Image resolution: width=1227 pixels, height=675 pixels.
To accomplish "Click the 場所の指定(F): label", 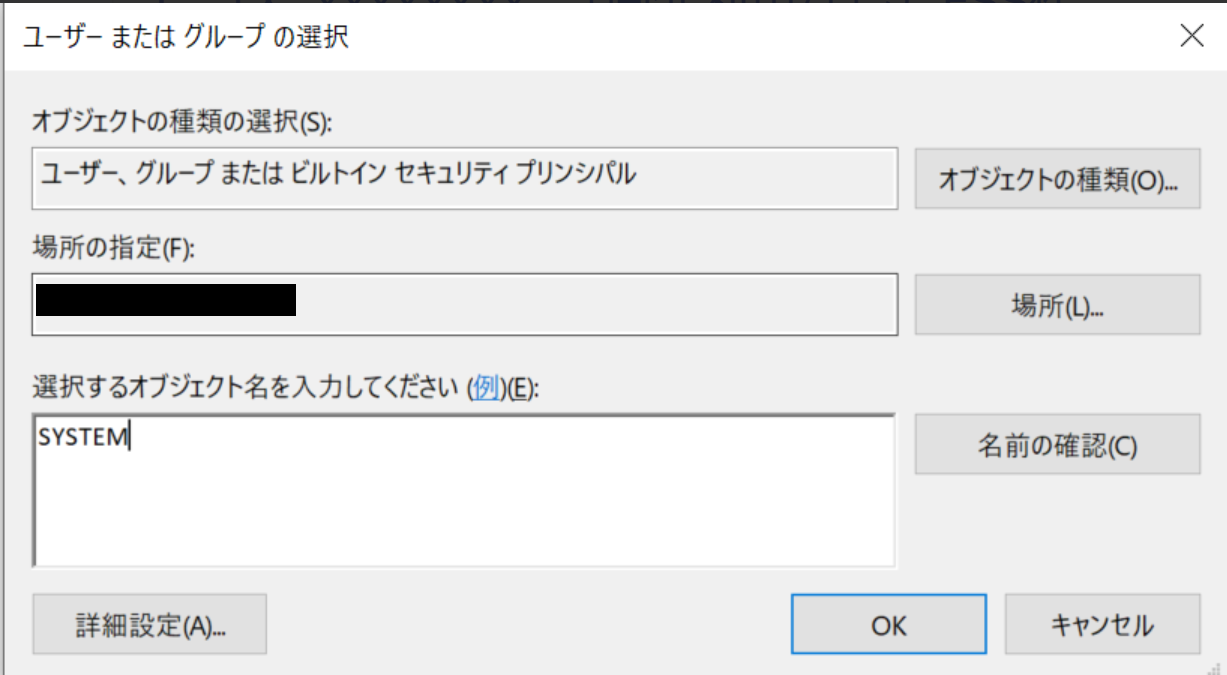I will pyautogui.click(x=114, y=249).
